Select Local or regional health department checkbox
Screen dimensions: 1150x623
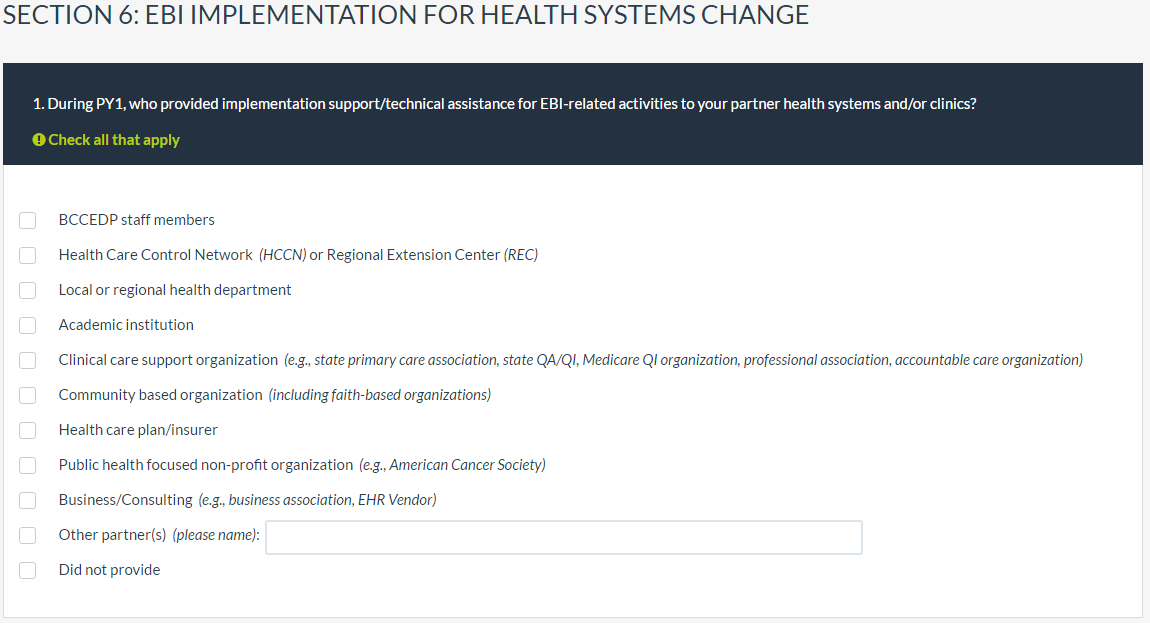(x=28, y=290)
